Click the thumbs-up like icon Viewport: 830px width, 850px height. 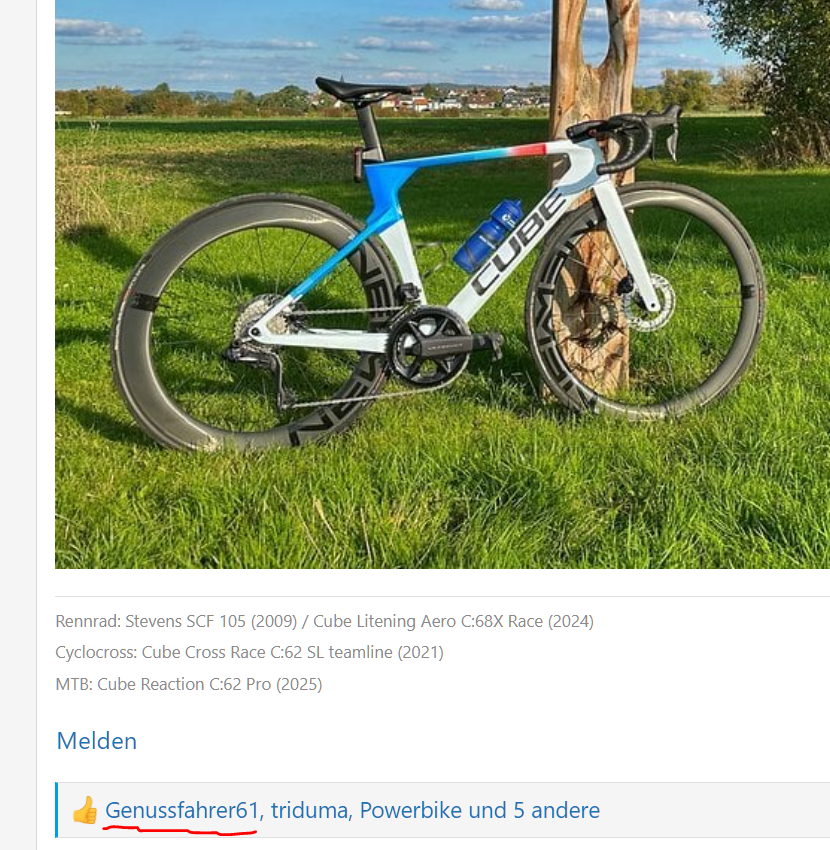point(85,810)
